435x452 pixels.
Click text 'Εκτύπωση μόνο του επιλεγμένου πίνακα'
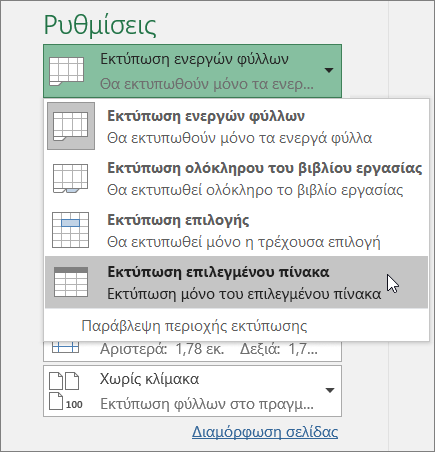pyautogui.click(x=244, y=294)
